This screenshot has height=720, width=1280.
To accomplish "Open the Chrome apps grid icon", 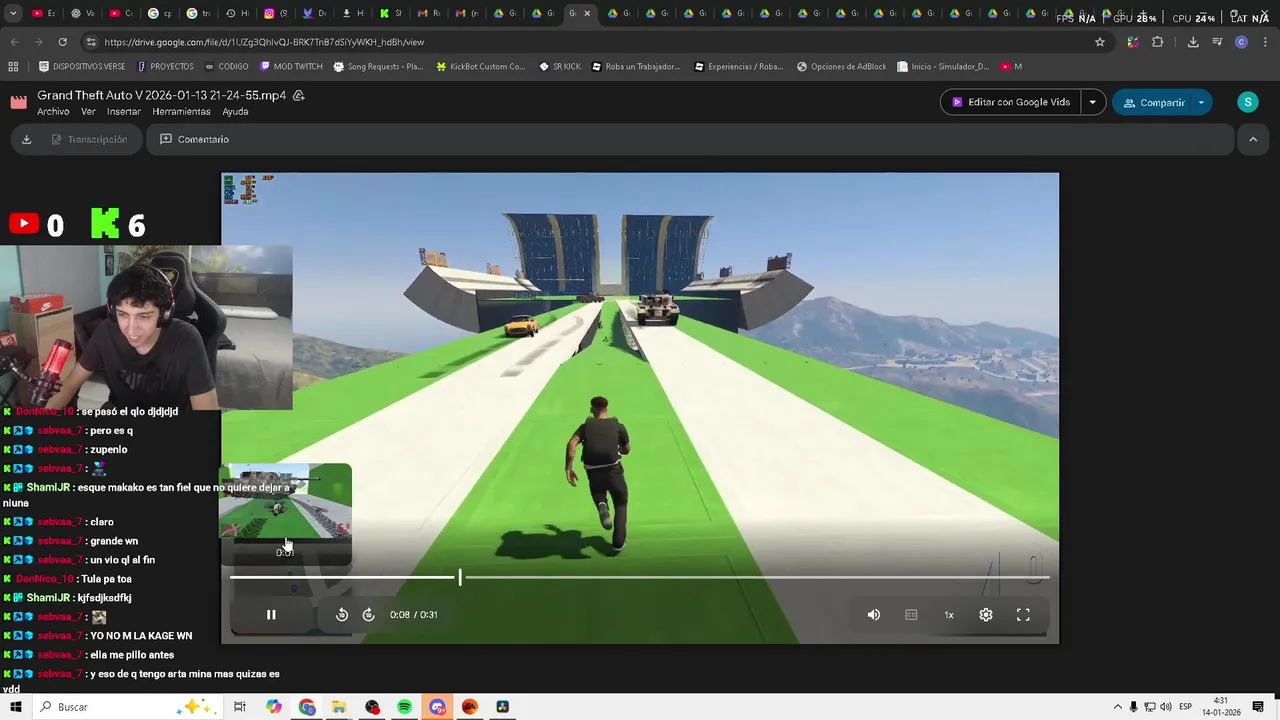I will point(13,66).
